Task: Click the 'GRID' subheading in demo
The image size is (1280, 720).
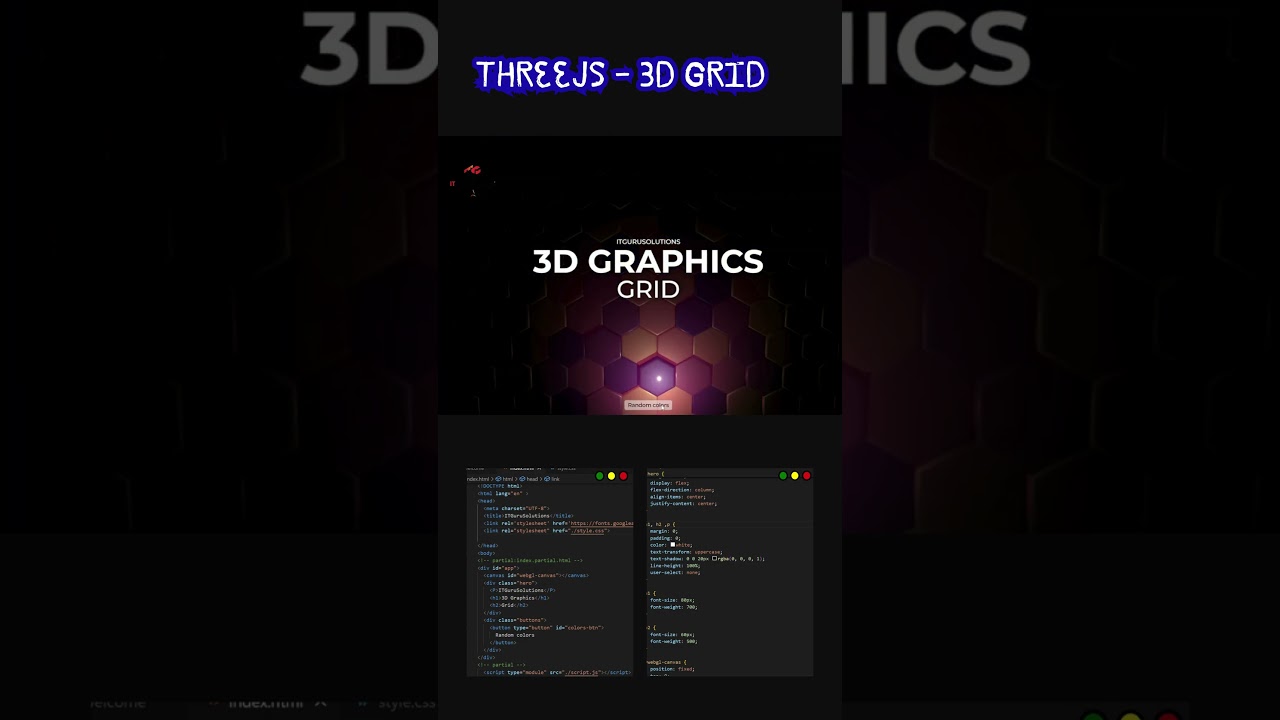Action: coord(648,290)
